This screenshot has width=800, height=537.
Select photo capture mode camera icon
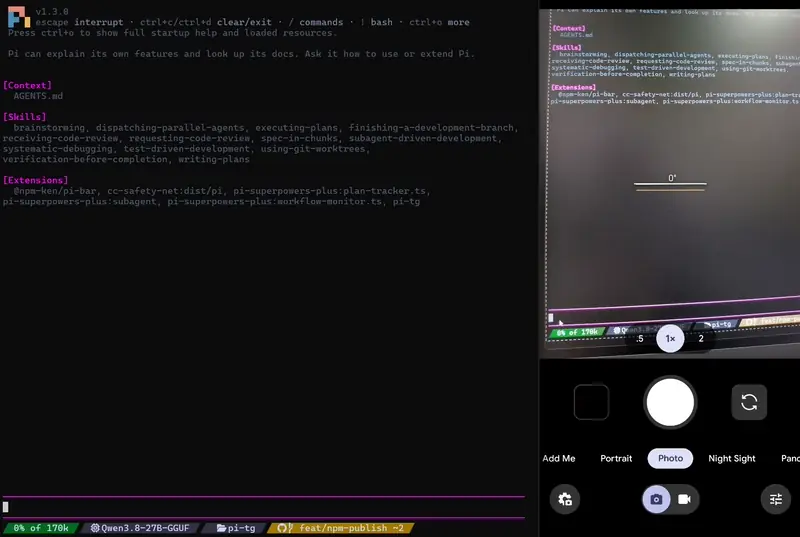tap(656, 499)
